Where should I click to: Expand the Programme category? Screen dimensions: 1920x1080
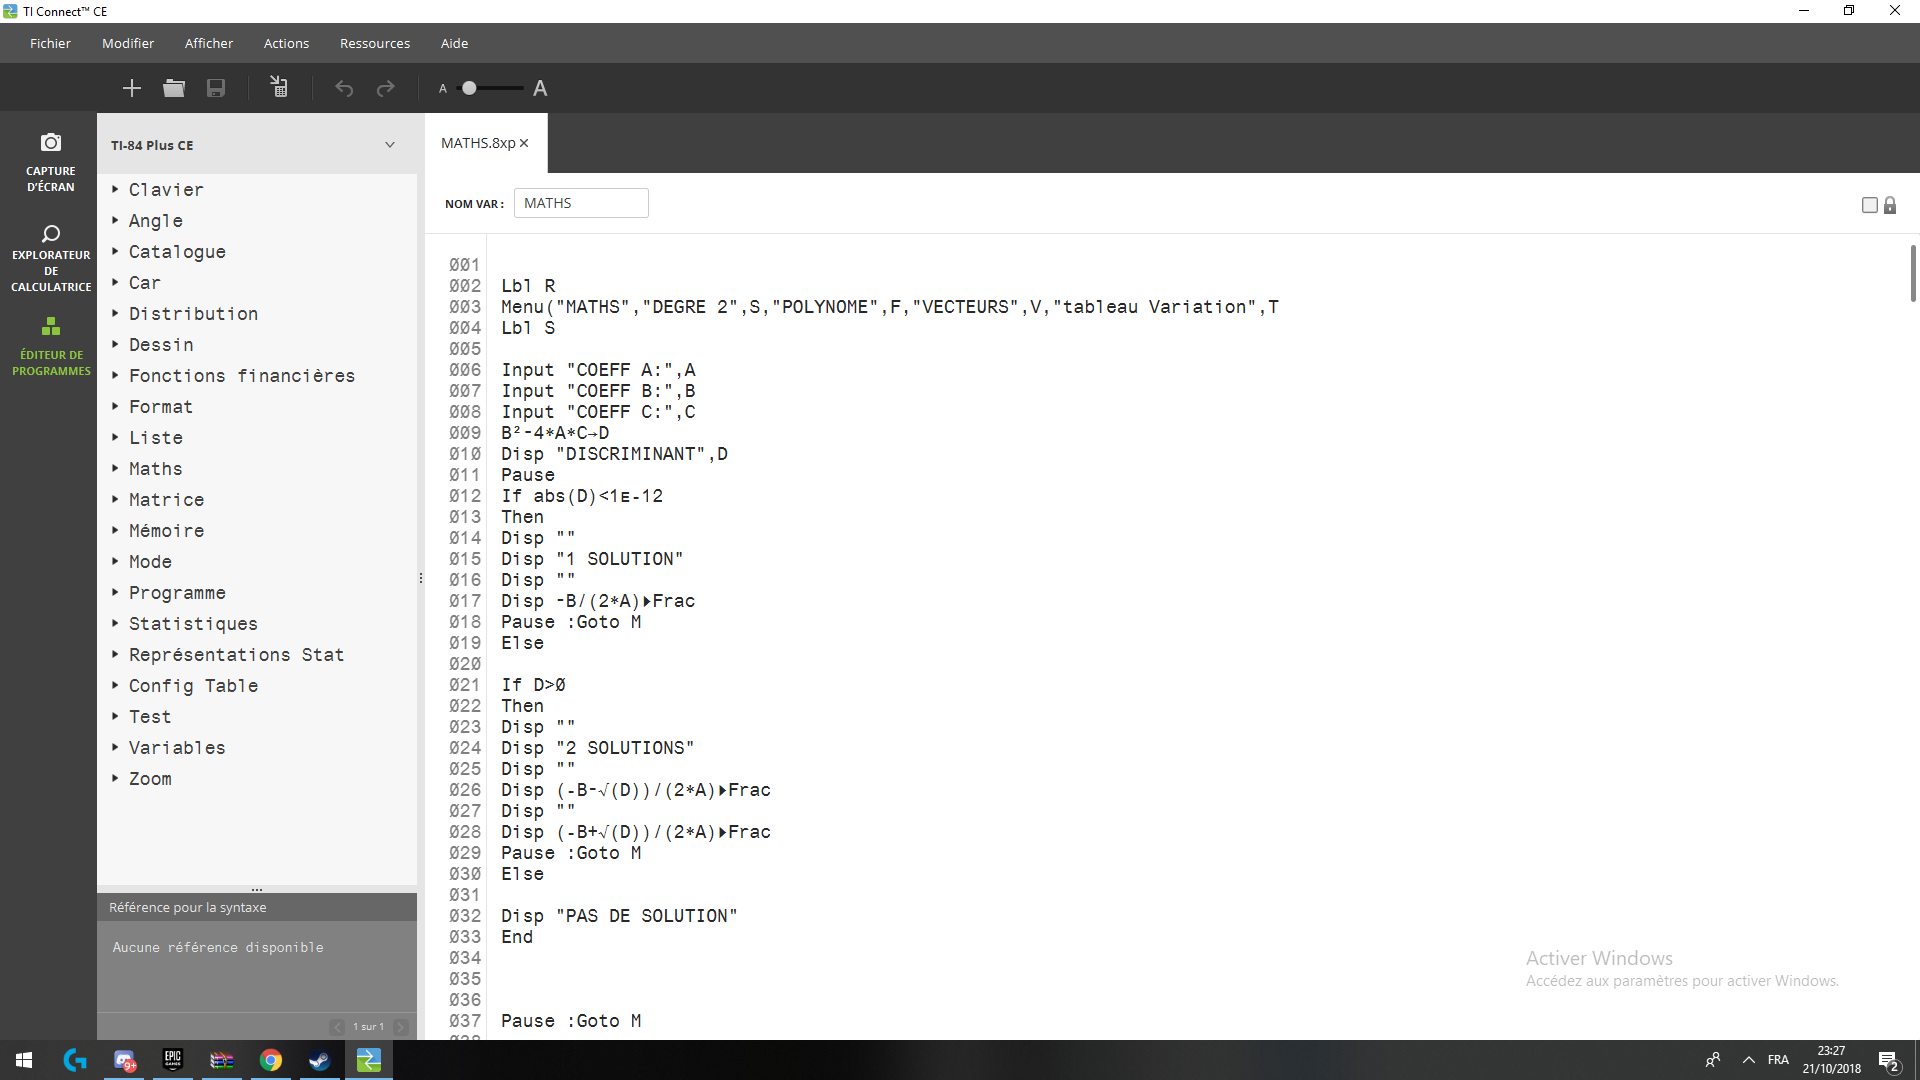pyautogui.click(x=176, y=593)
